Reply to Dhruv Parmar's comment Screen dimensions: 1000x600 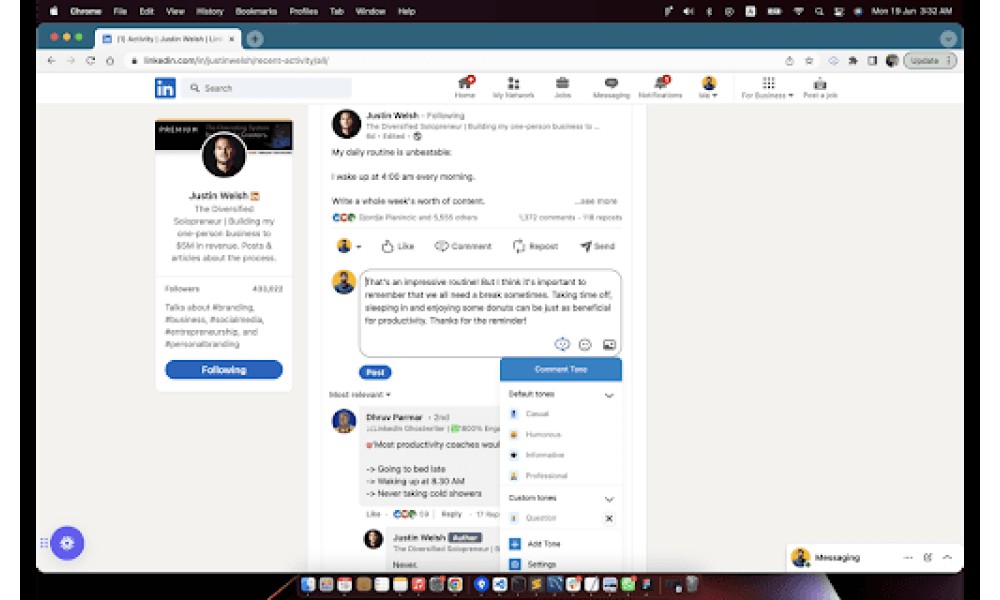pos(452,514)
